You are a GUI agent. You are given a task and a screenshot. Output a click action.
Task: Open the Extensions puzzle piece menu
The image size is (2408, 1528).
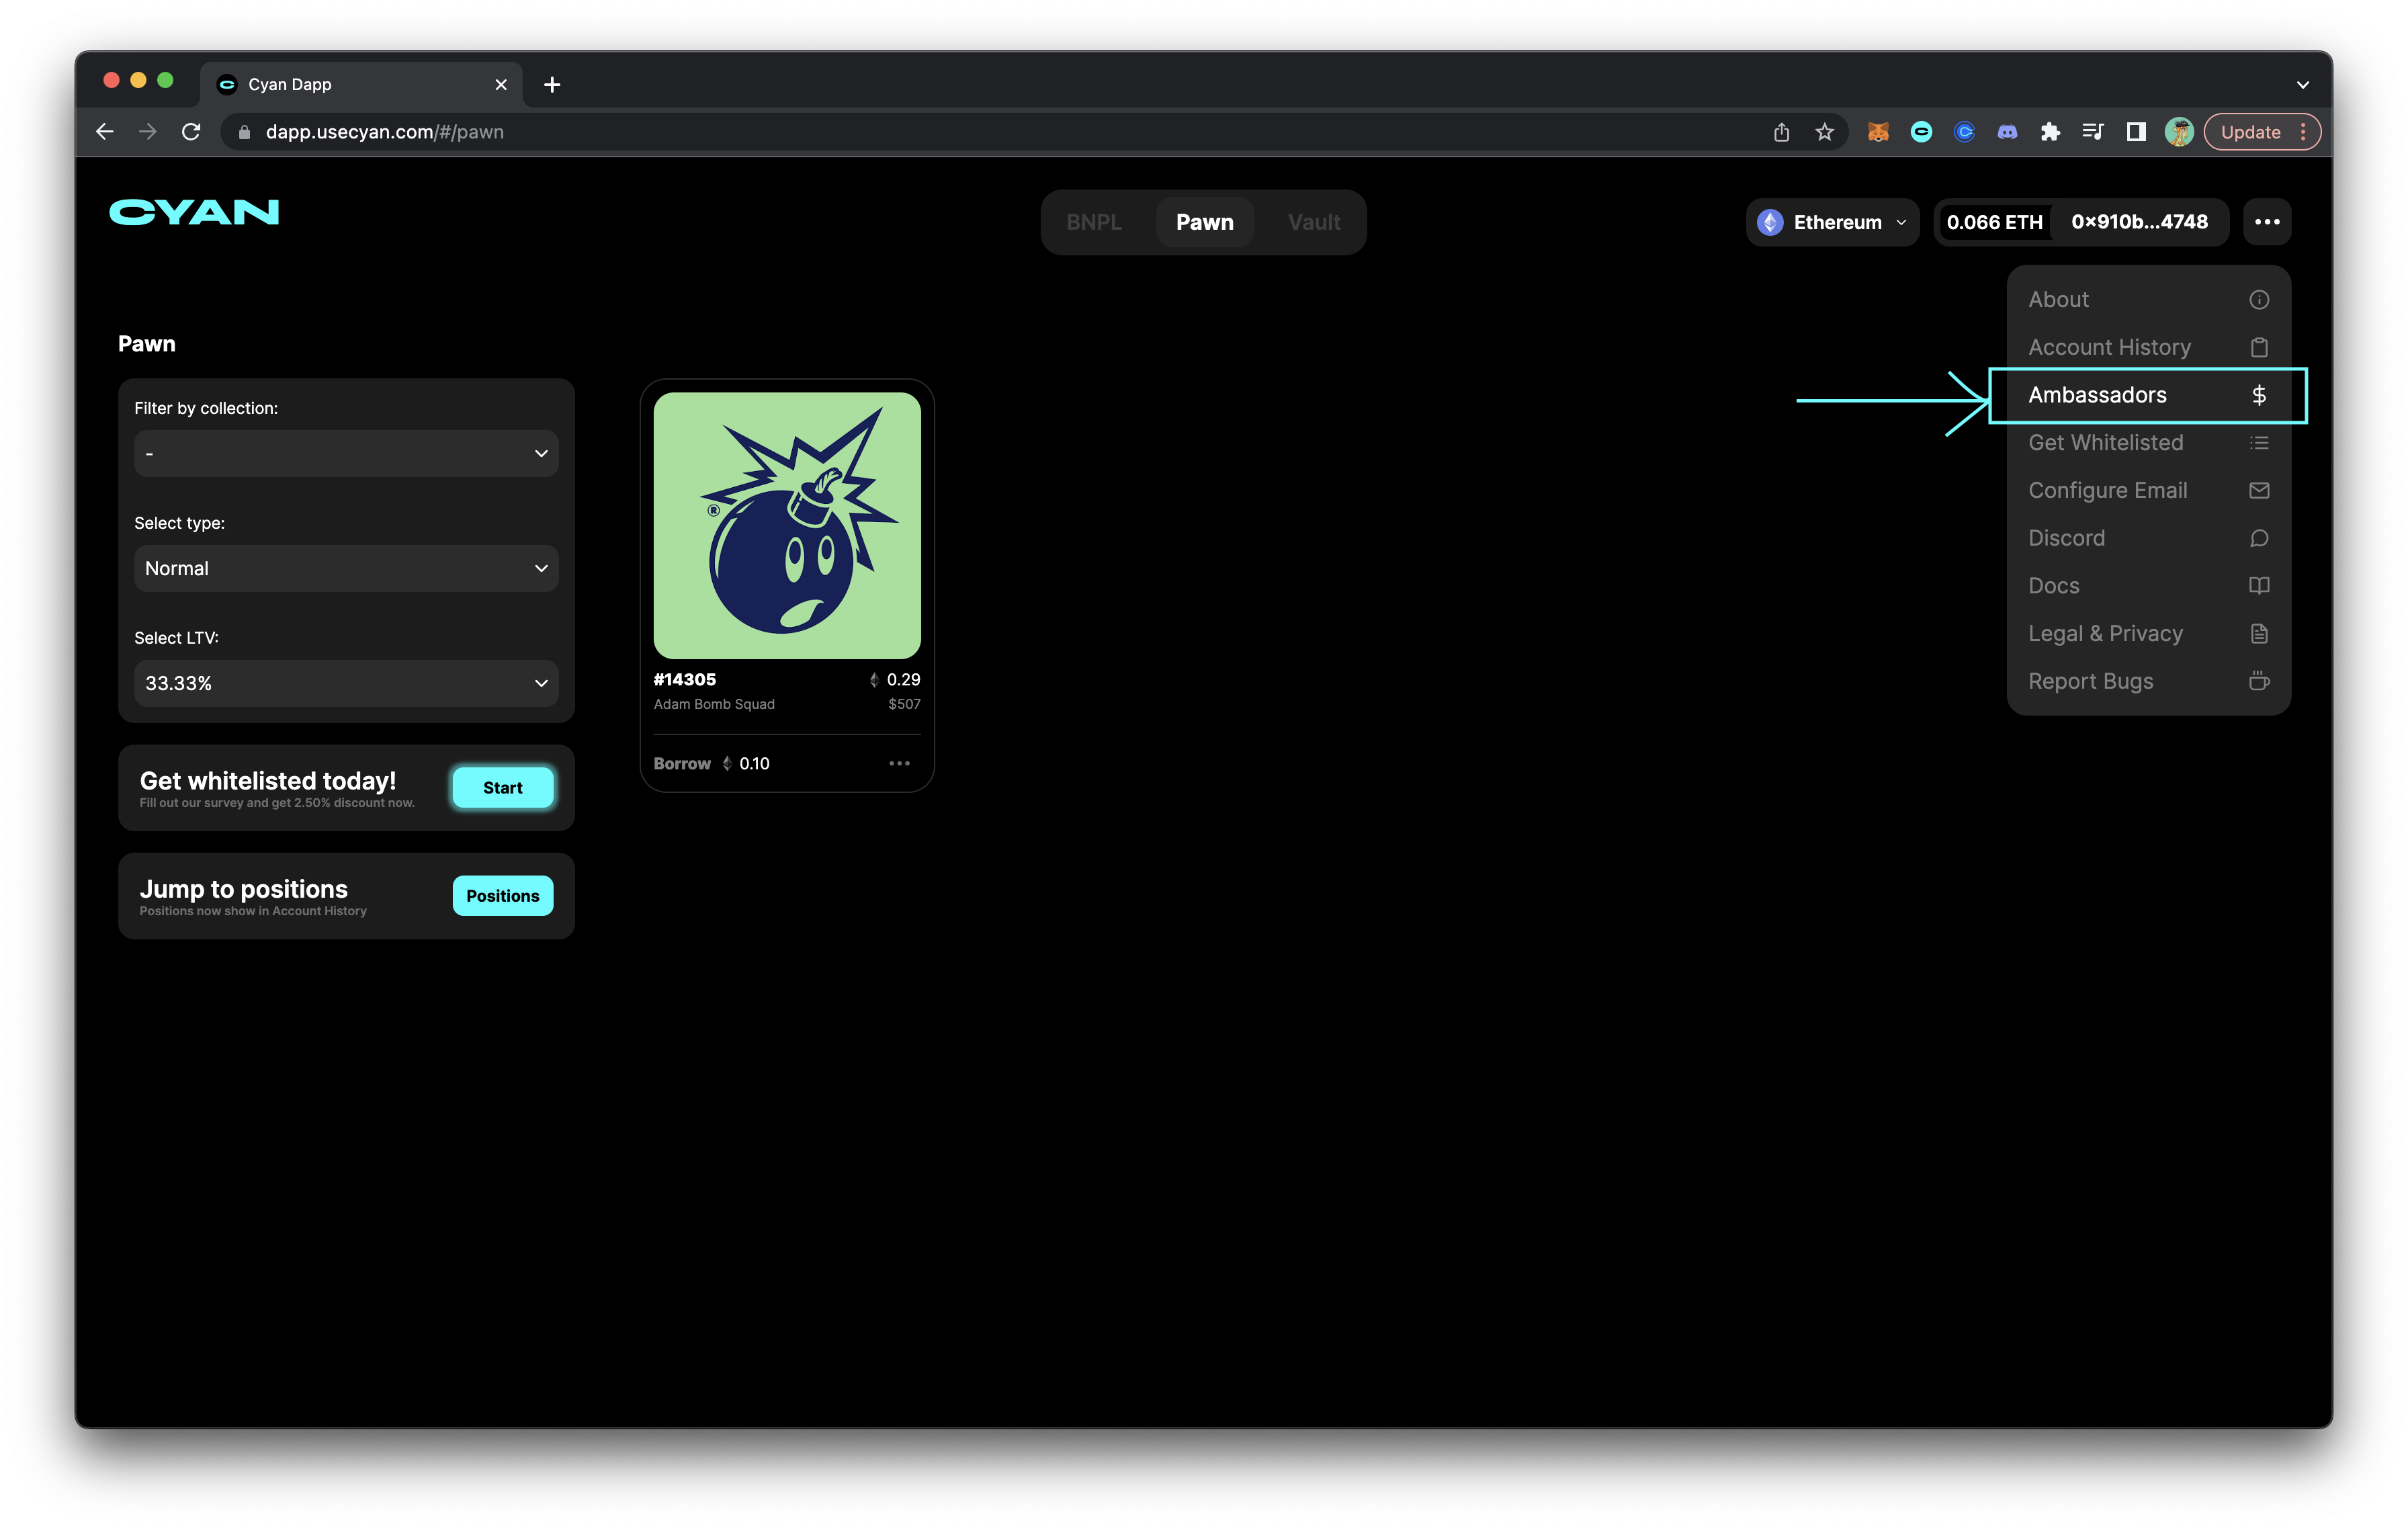tap(2050, 132)
